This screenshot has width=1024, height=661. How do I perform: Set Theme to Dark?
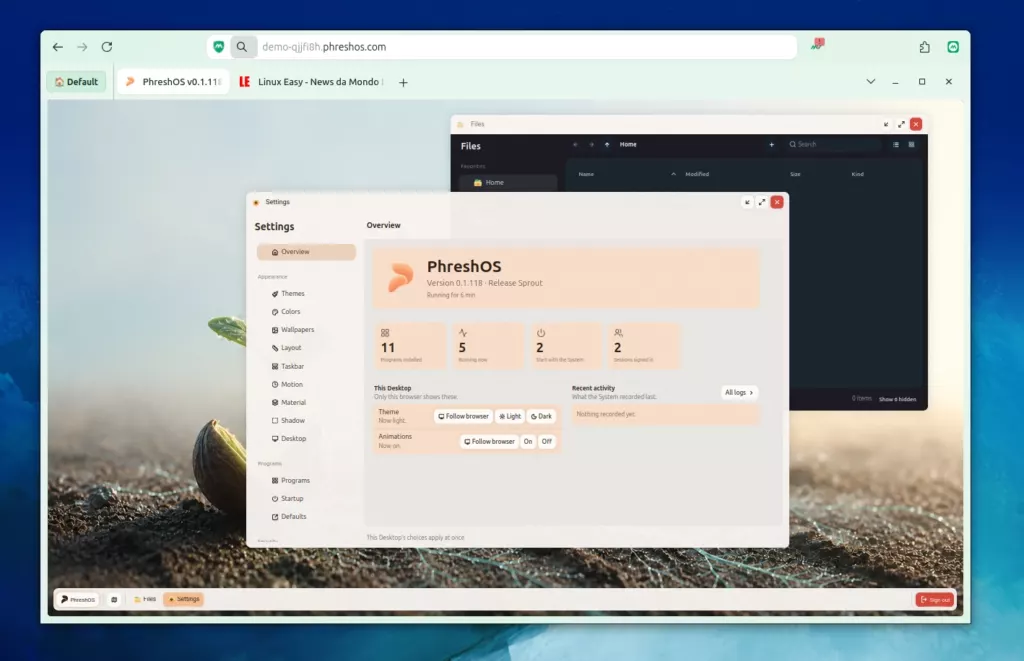(541, 416)
